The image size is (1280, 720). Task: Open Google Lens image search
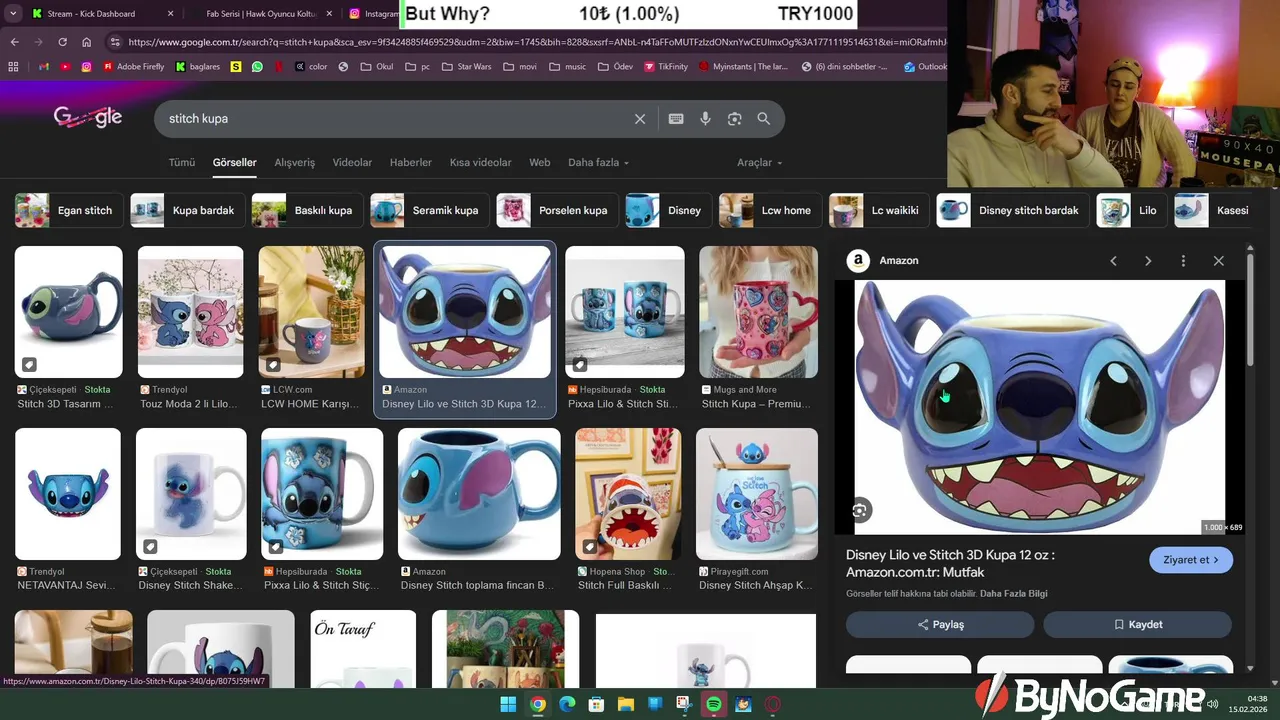point(735,119)
